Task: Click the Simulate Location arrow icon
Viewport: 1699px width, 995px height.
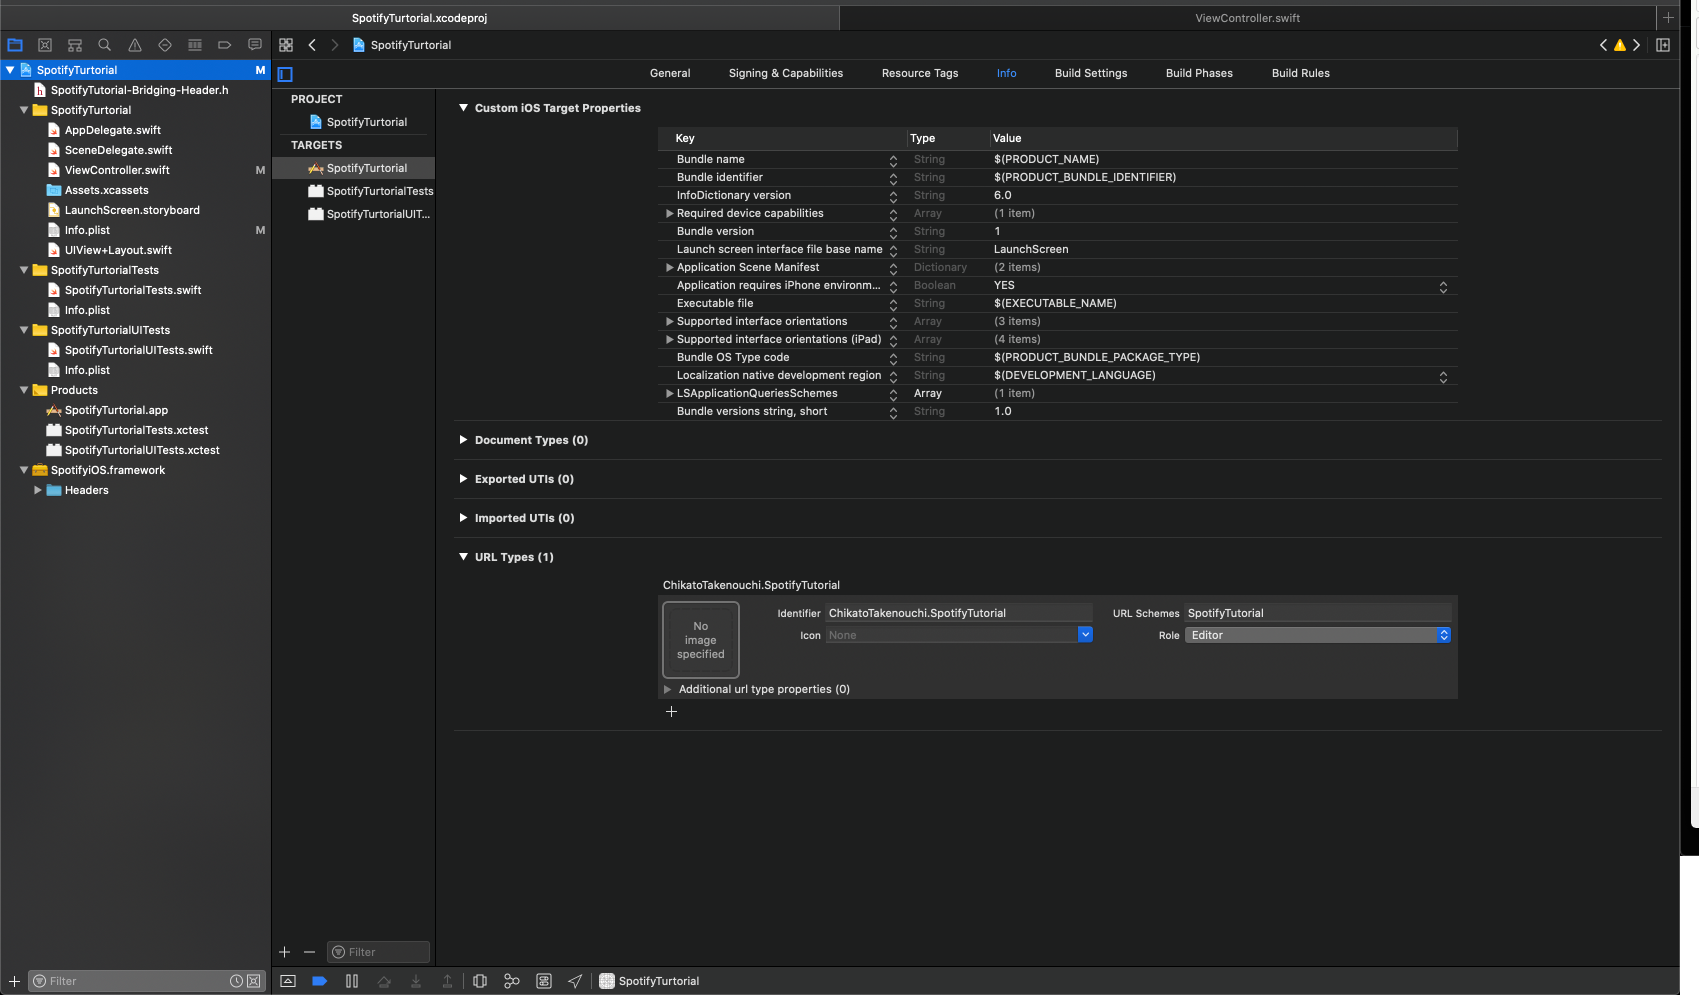Action: click(575, 981)
